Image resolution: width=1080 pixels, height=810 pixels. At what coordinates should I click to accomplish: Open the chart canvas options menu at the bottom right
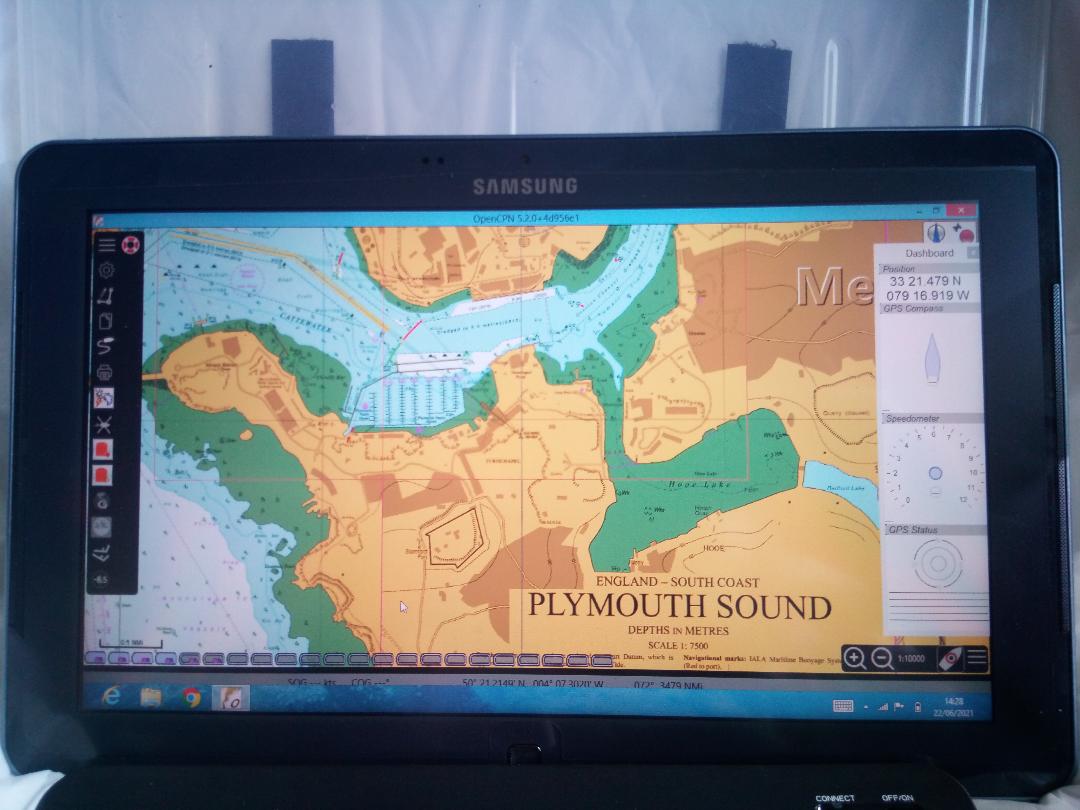977,658
